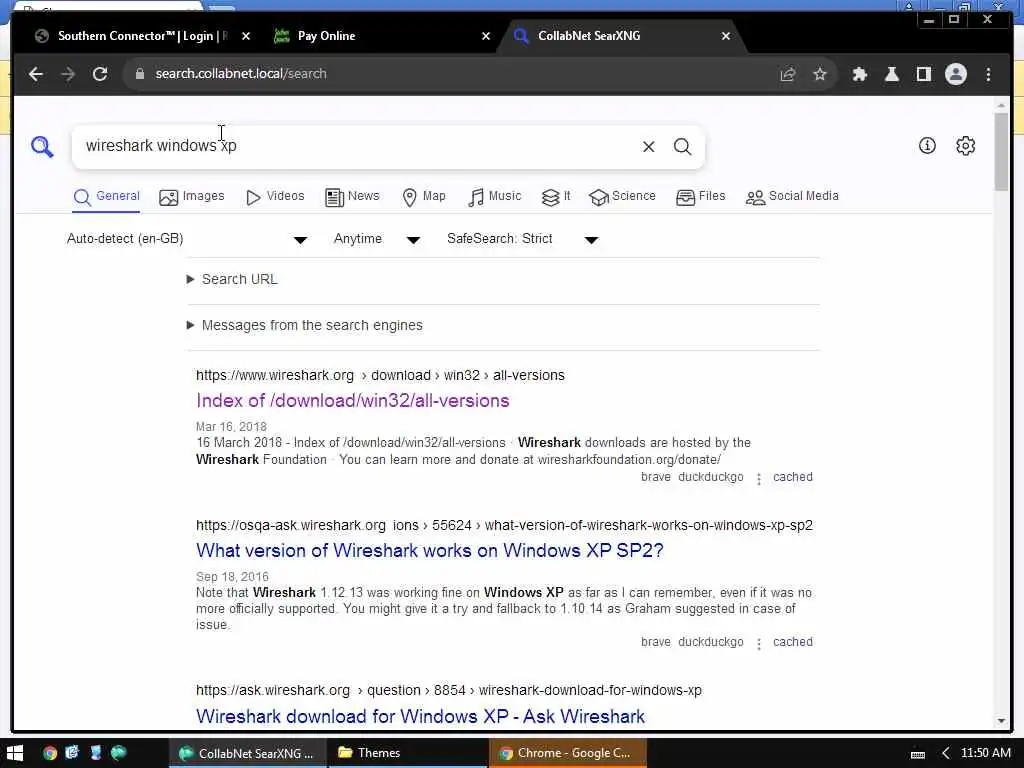Go back using the browser back arrow
This screenshot has height=768, width=1024.
[36, 74]
